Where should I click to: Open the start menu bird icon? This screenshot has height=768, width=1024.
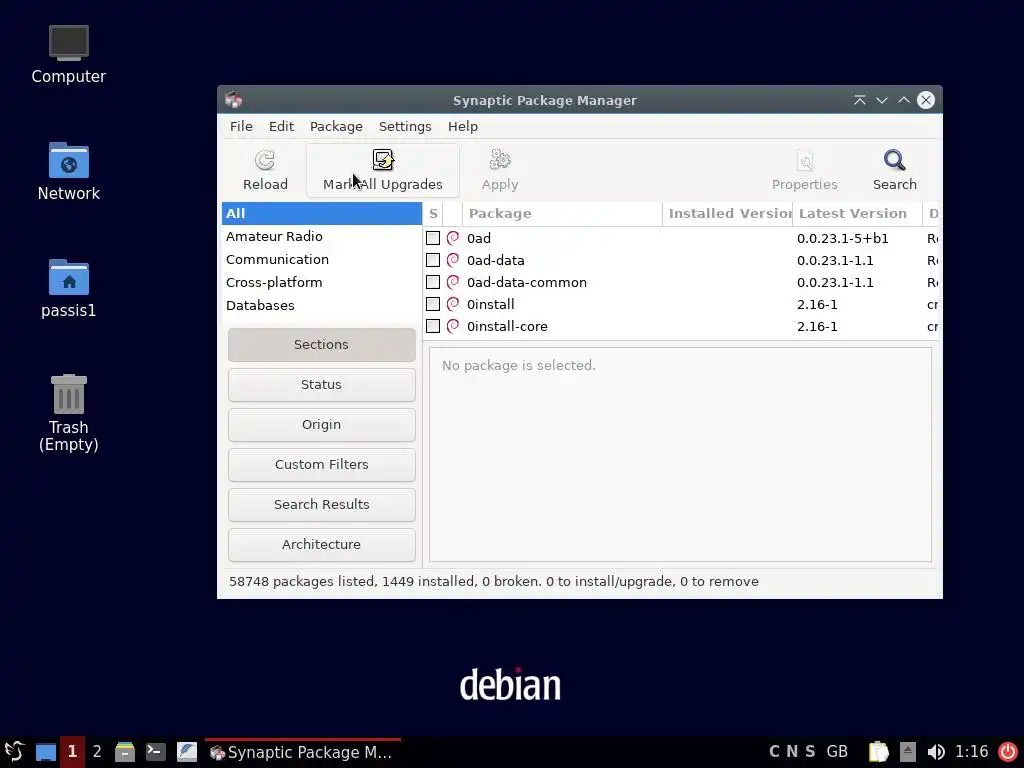coord(14,752)
